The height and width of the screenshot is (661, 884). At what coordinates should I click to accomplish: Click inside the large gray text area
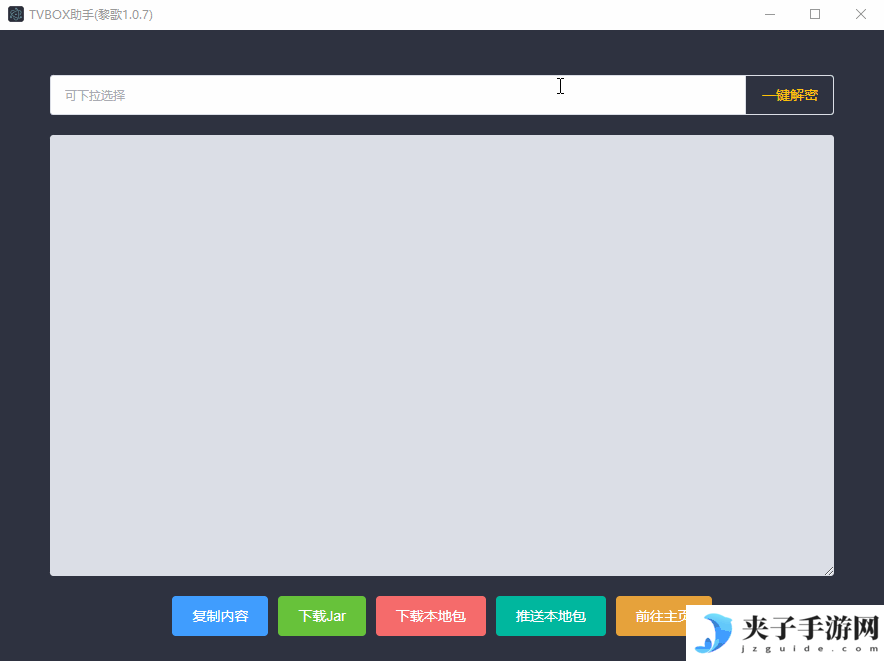442,355
